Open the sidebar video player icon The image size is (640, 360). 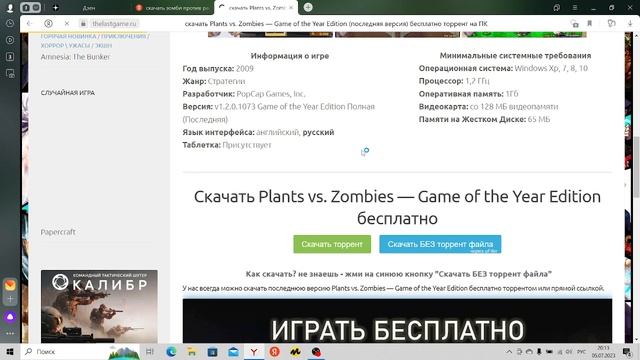(10, 40)
